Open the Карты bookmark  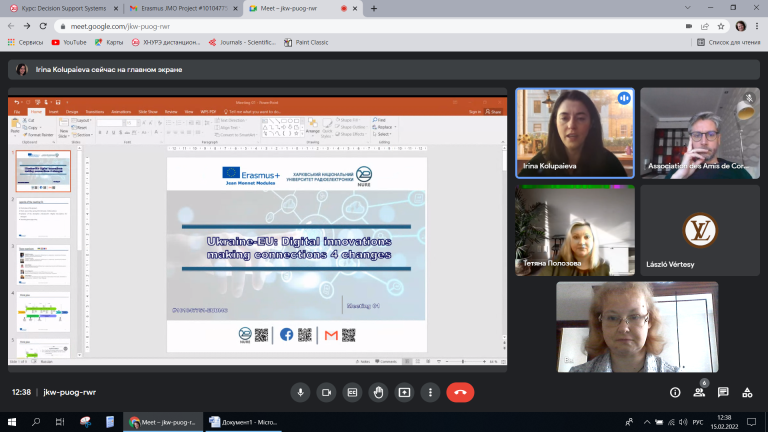click(109, 43)
